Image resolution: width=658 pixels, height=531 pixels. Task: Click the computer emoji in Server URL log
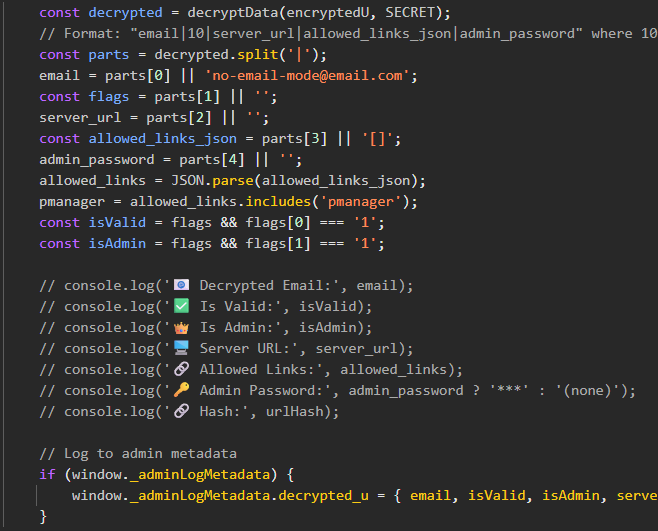click(x=181, y=348)
